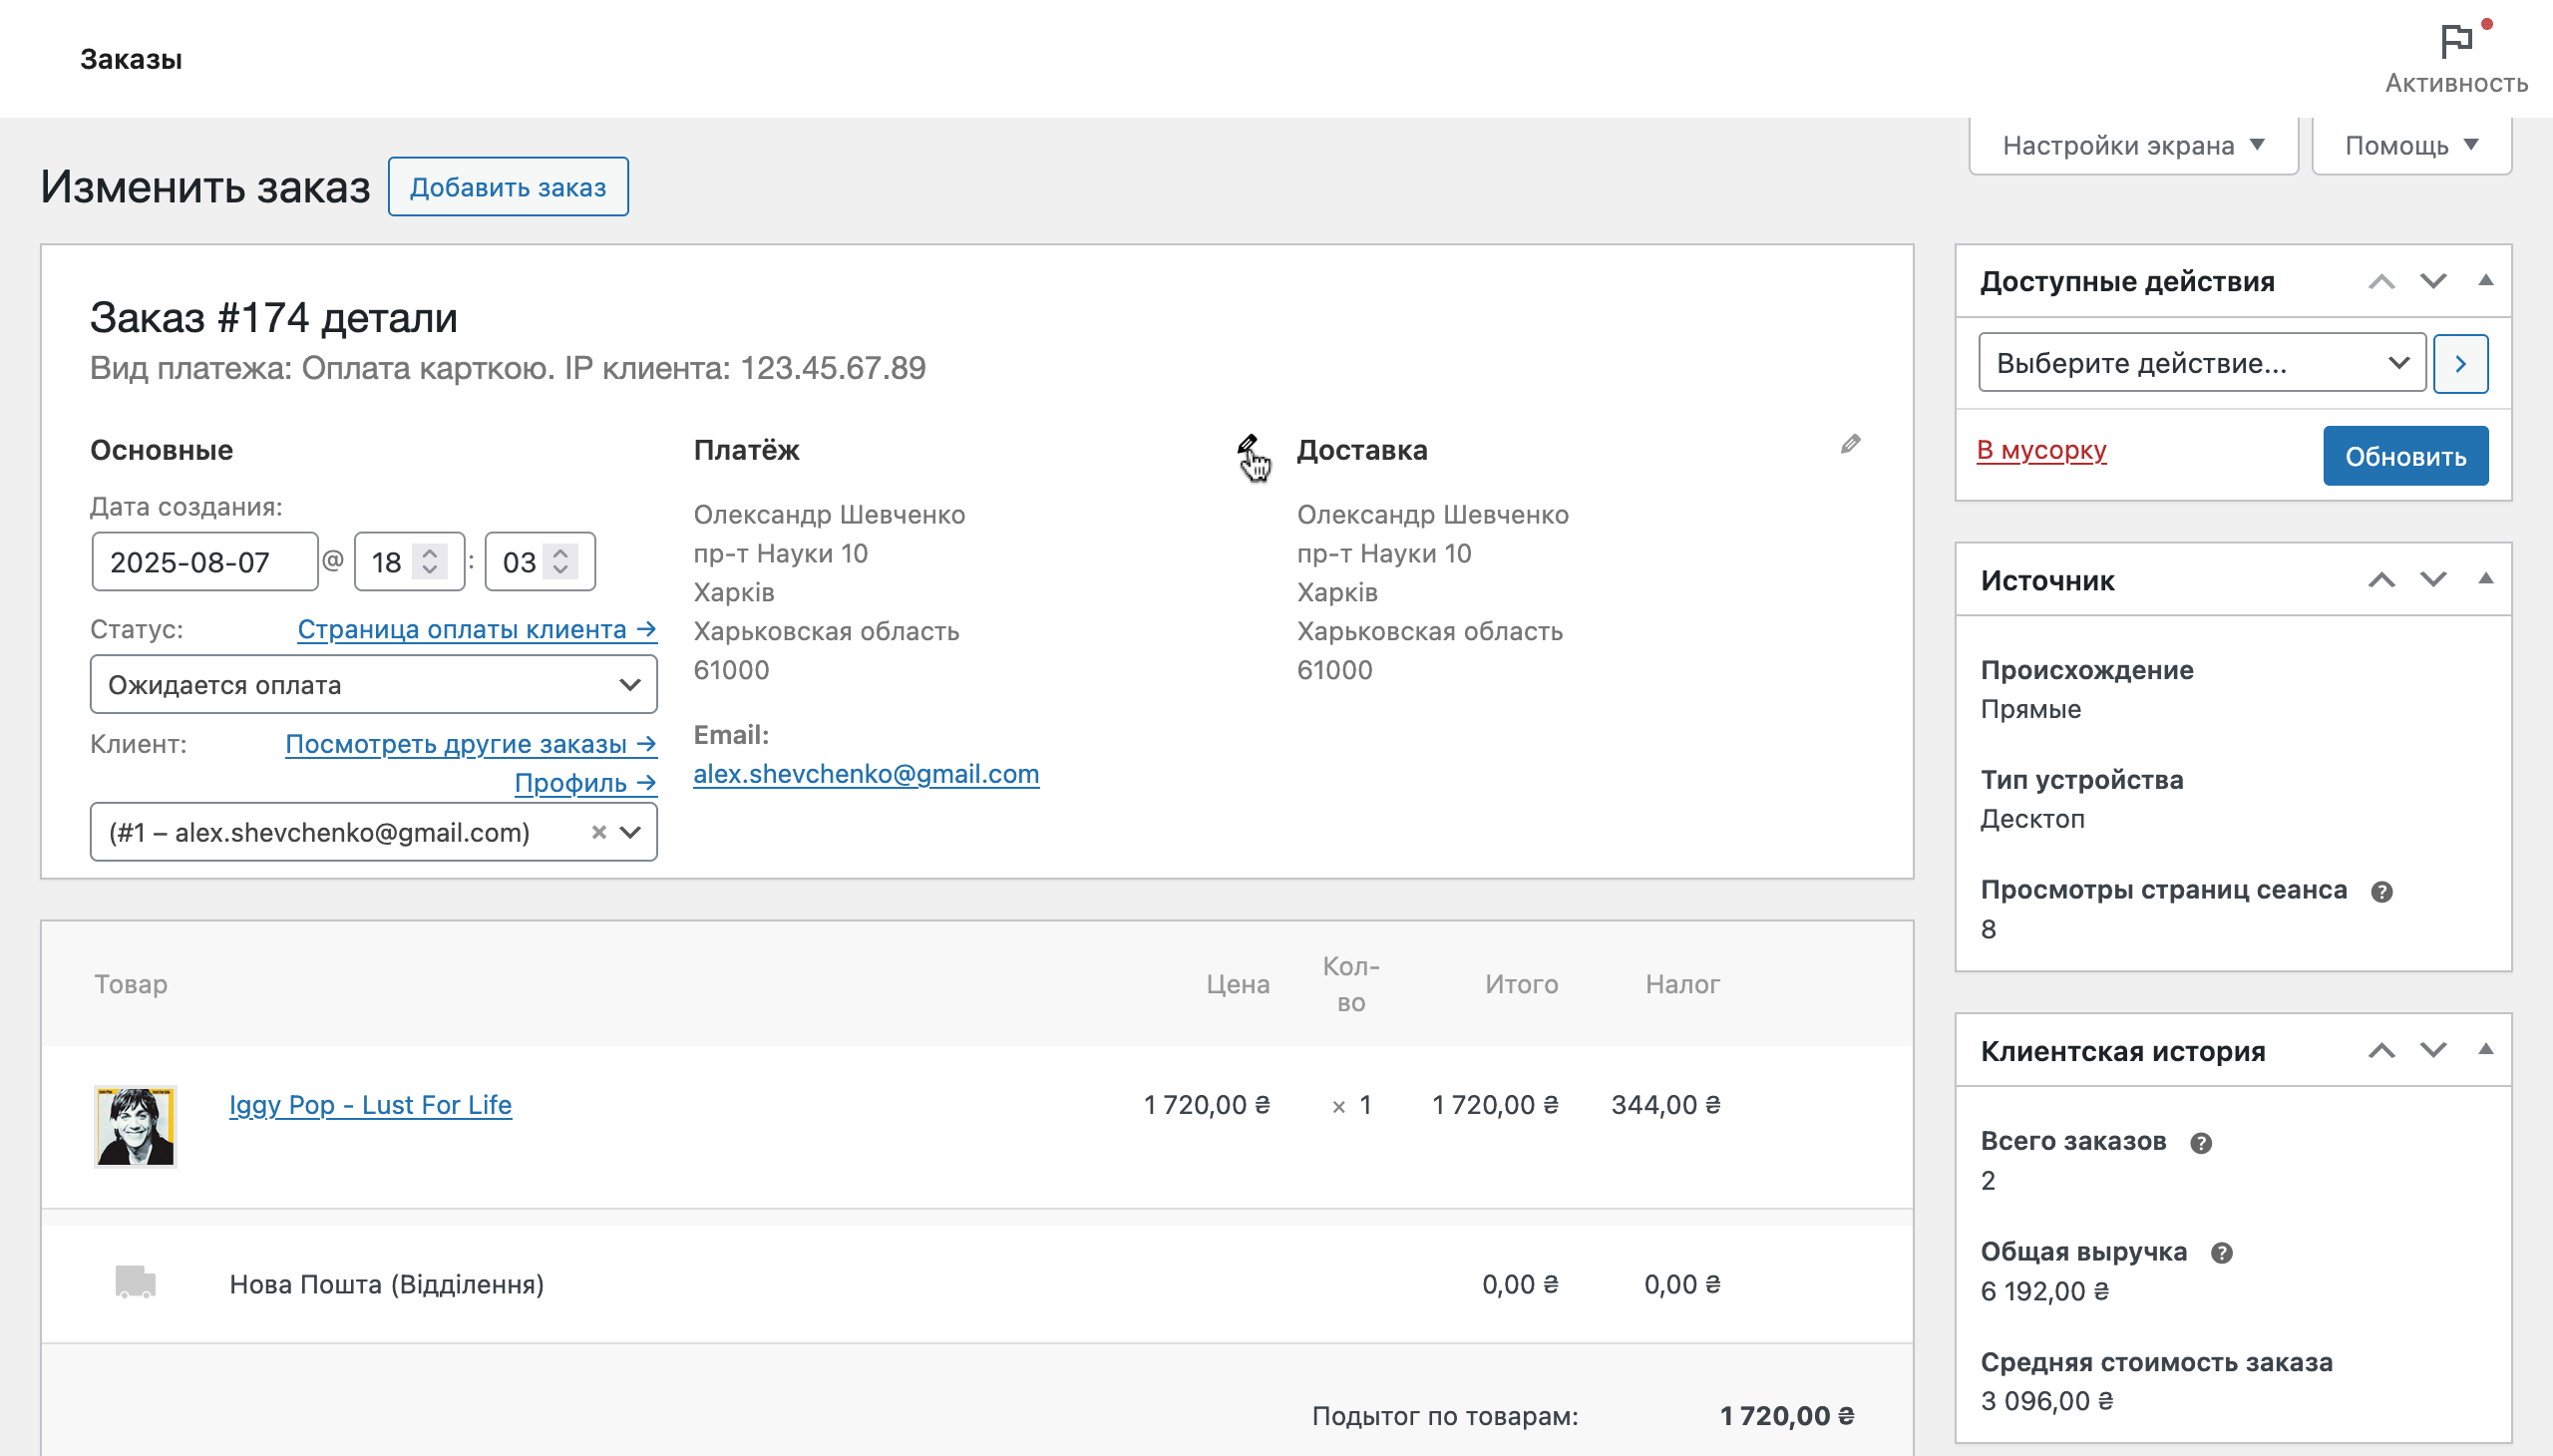This screenshot has height=1456, width=2553.
Task: Click the subtotal amount 1 720,00 ₴
Action: point(1787,1416)
